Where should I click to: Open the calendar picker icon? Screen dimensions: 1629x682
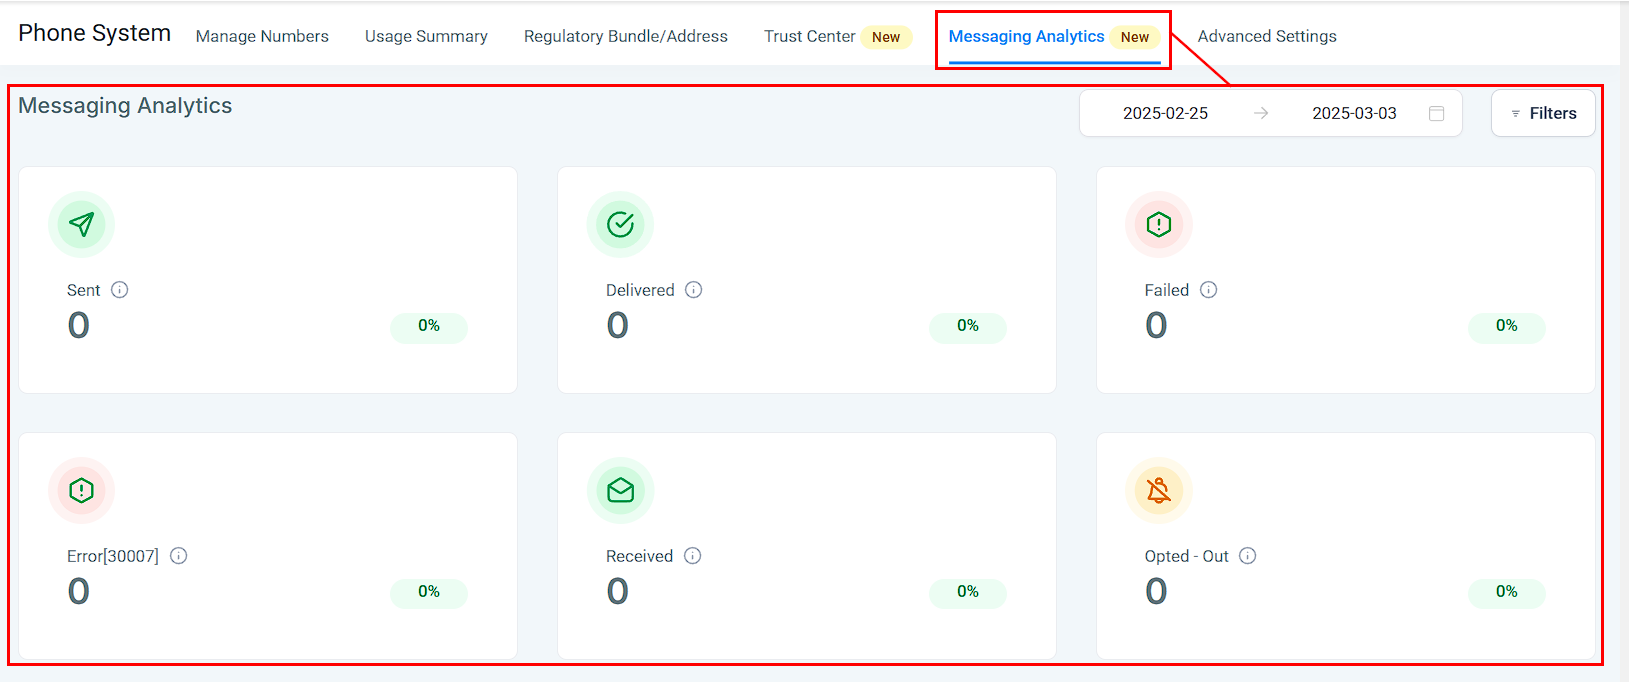1437,114
